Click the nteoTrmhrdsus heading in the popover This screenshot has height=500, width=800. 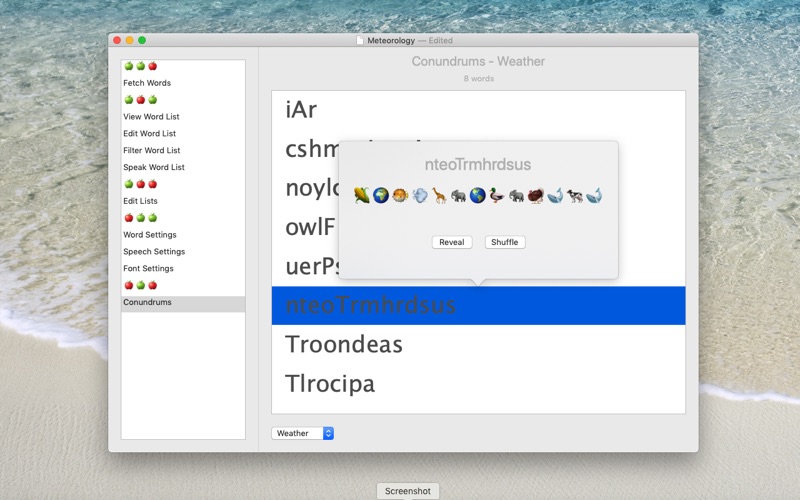[478, 164]
